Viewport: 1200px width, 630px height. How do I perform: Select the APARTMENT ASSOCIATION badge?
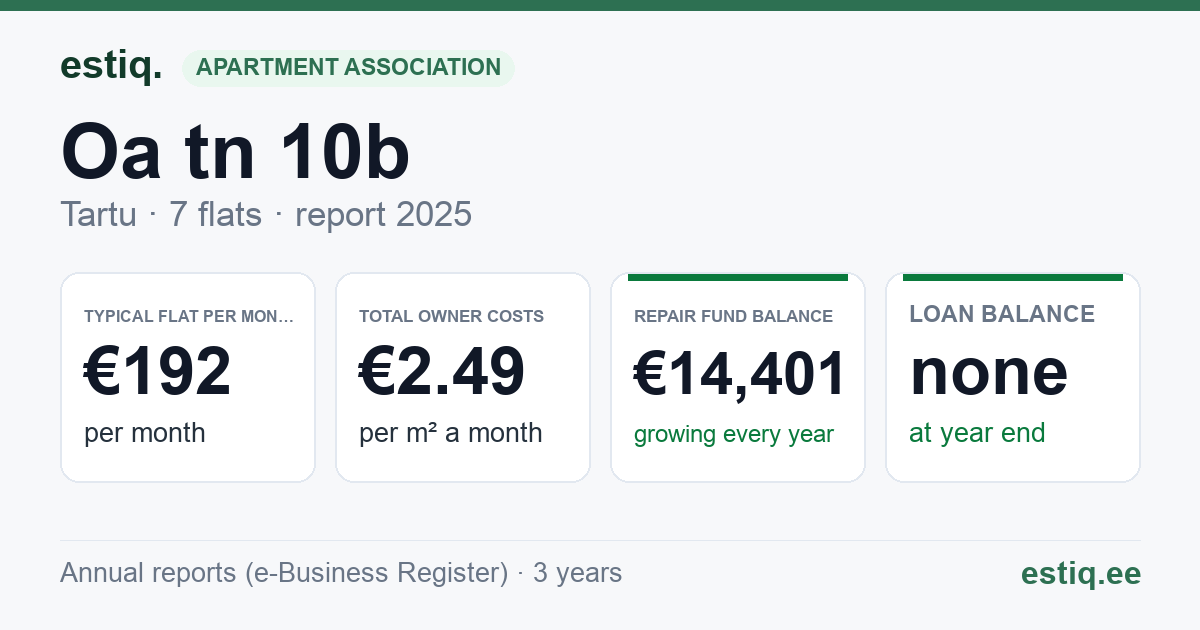point(348,68)
